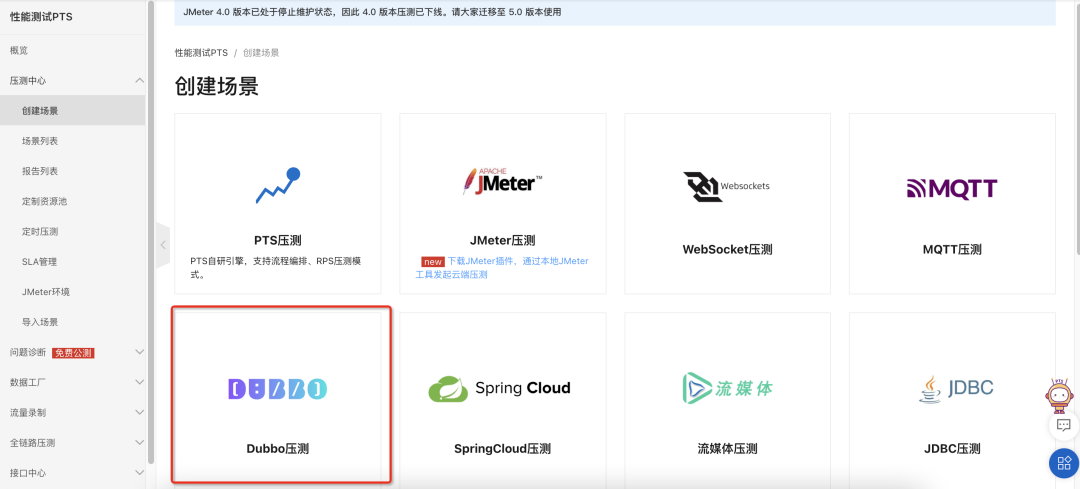The image size is (1080, 489).
Task: Click 性能测试PTS breadcrumb link
Action: click(201, 53)
